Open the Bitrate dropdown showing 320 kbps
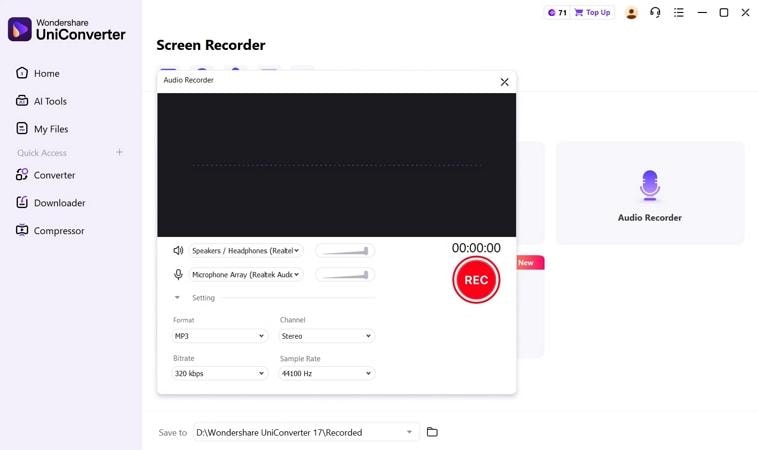The height and width of the screenshot is (450, 758). point(219,374)
